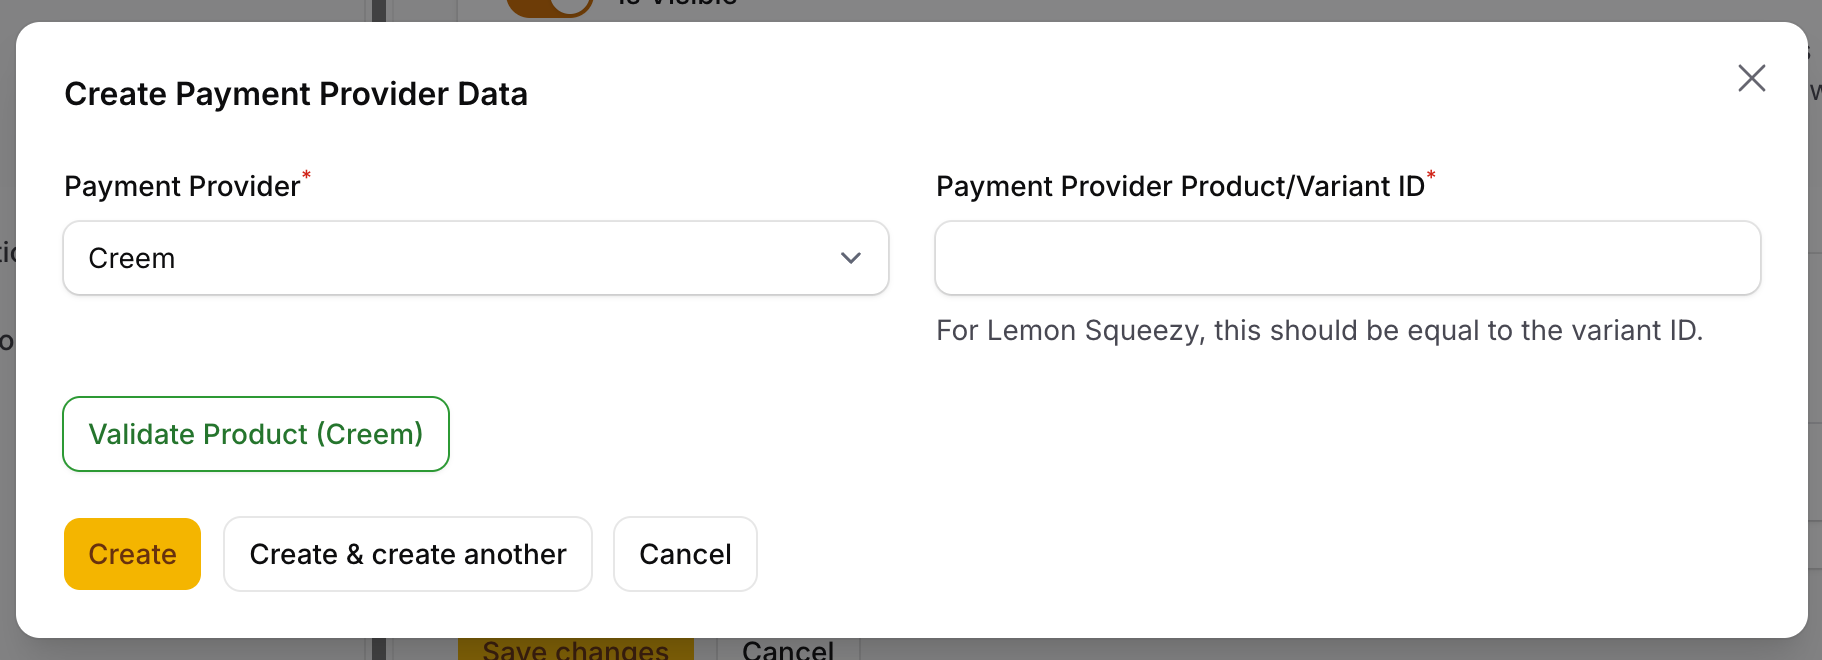This screenshot has width=1822, height=660.
Task: Toggle the Is Visible switch
Action: 549,8
